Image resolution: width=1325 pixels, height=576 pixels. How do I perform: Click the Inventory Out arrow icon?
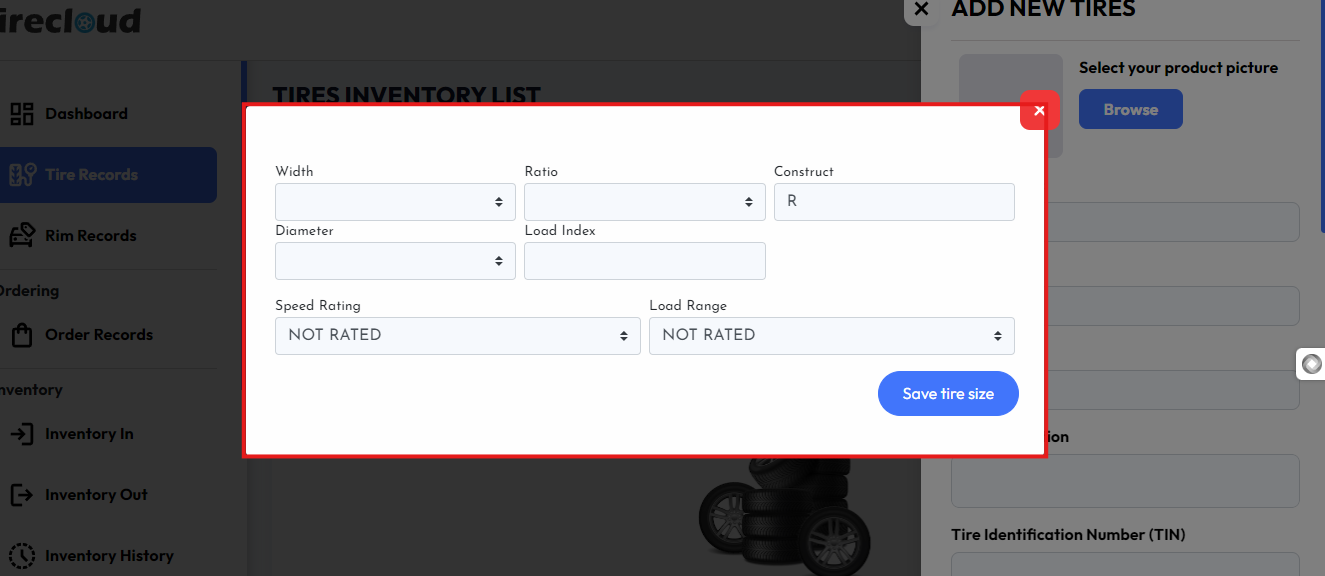[x=22, y=495]
